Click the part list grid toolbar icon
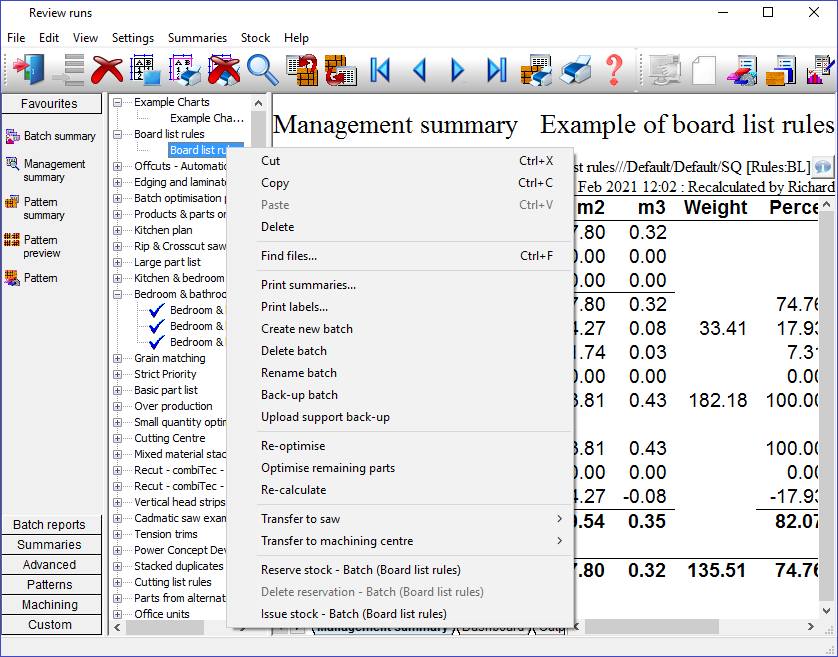Viewport: 838px width, 657px height. (x=146, y=69)
